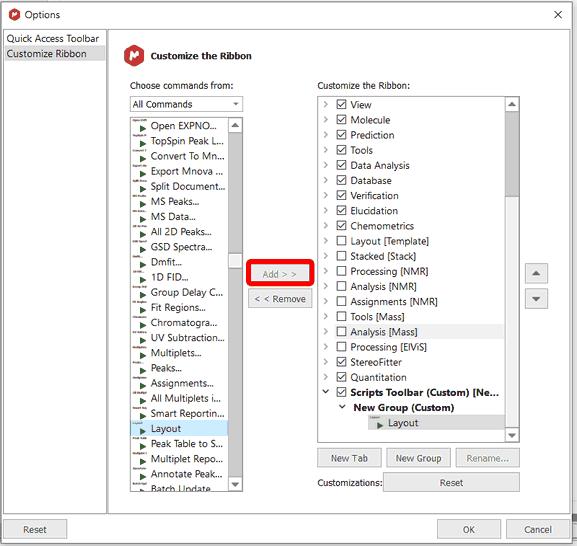Open the Quick Access Toolbar page
The height and width of the screenshot is (546, 577).
pyautogui.click(x=53, y=38)
